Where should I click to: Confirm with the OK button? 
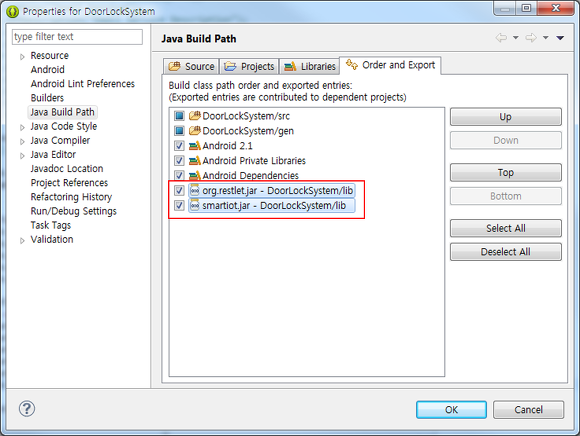pyautogui.click(x=451, y=410)
